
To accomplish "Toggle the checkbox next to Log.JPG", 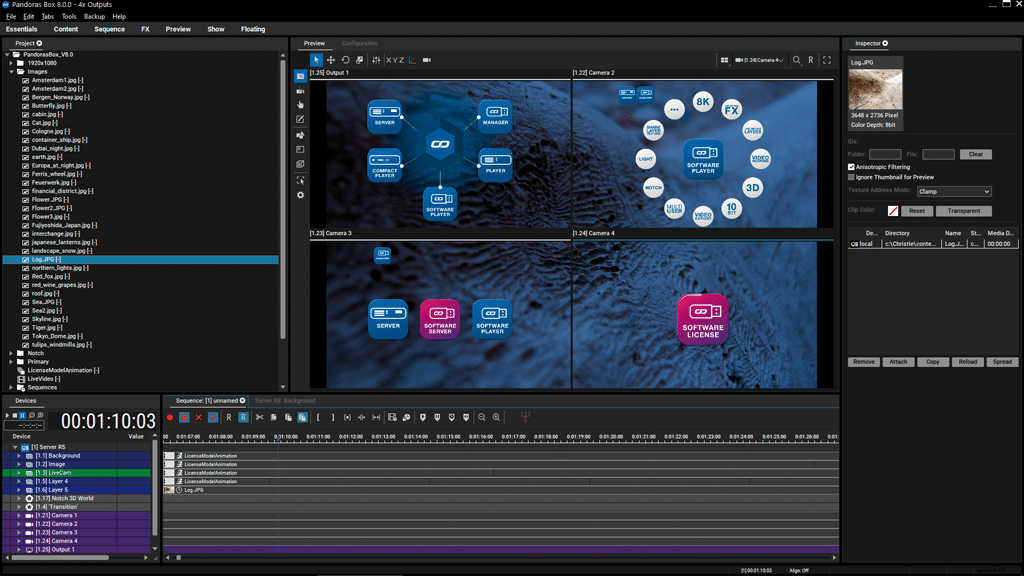I will (26, 259).
